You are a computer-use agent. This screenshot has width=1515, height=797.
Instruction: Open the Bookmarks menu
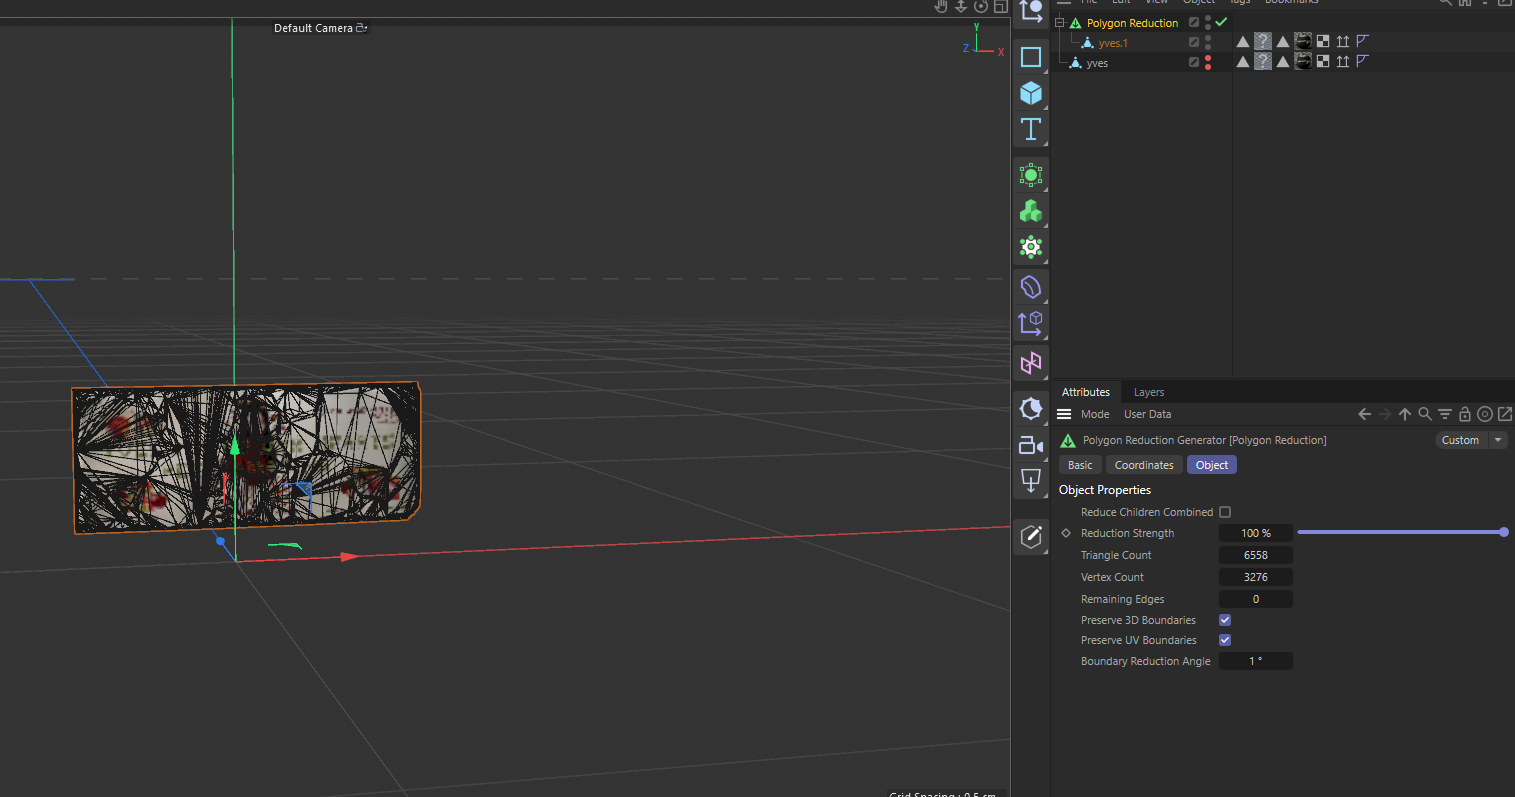click(x=1291, y=2)
